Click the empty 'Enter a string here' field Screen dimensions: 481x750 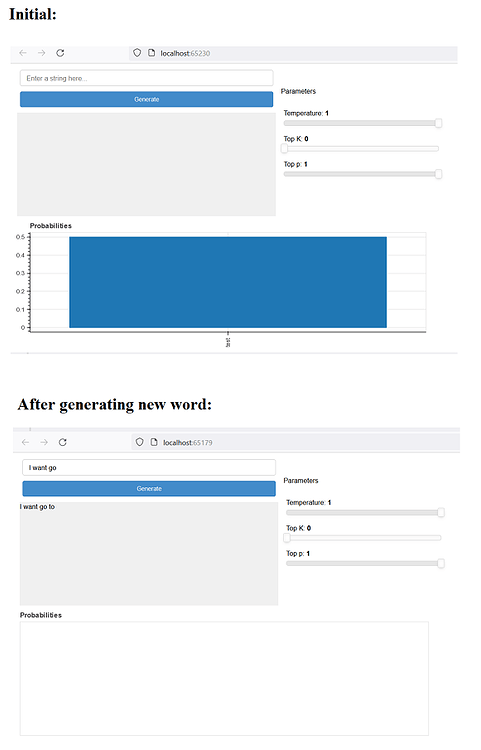point(147,78)
